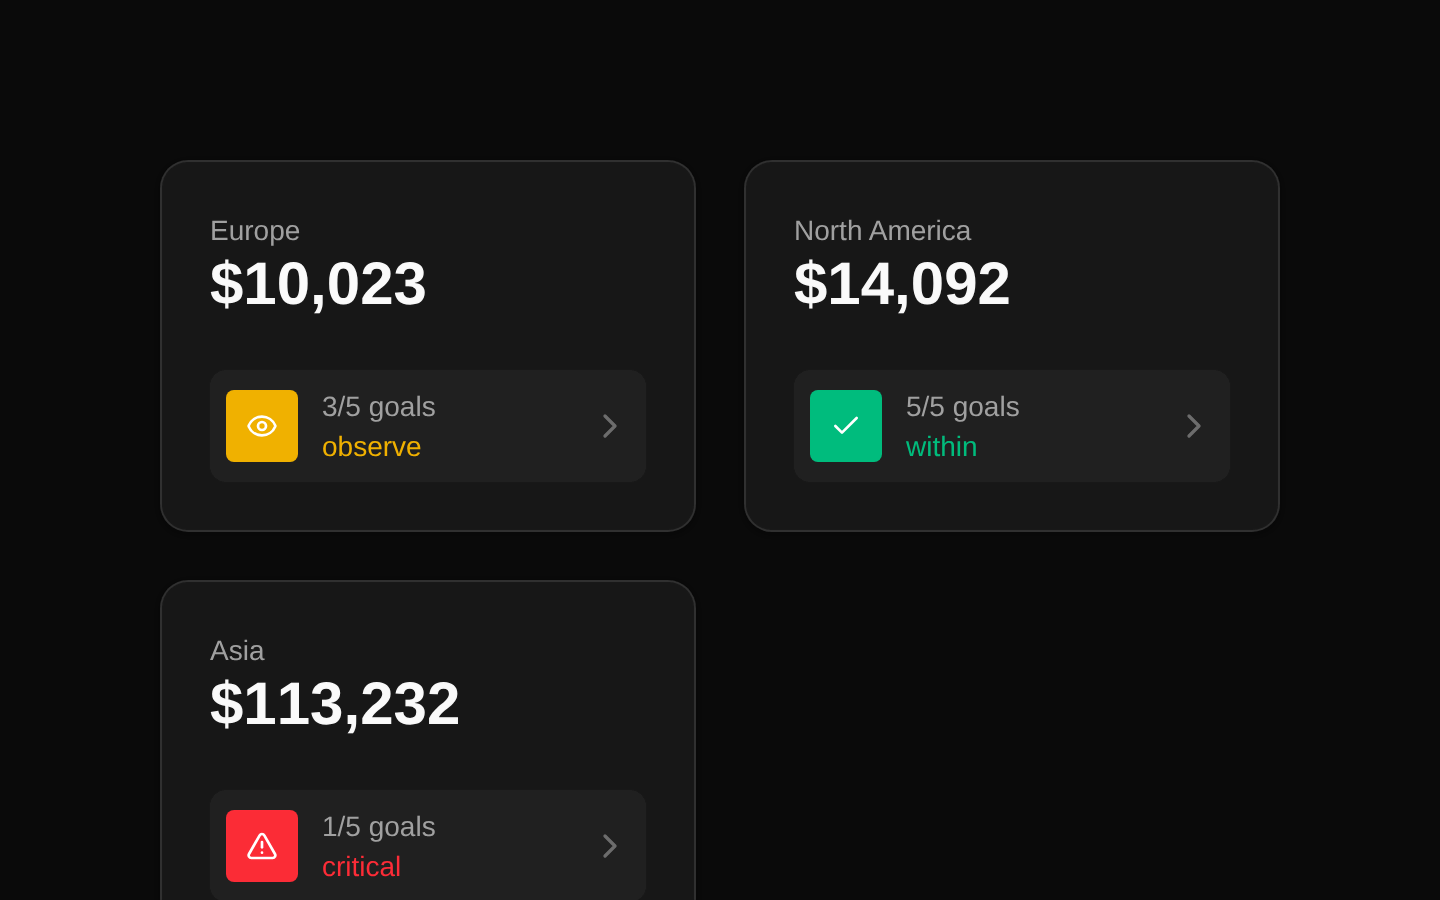Expand Europe goals with the chevron
This screenshot has height=900, width=1440.
pyautogui.click(x=610, y=426)
